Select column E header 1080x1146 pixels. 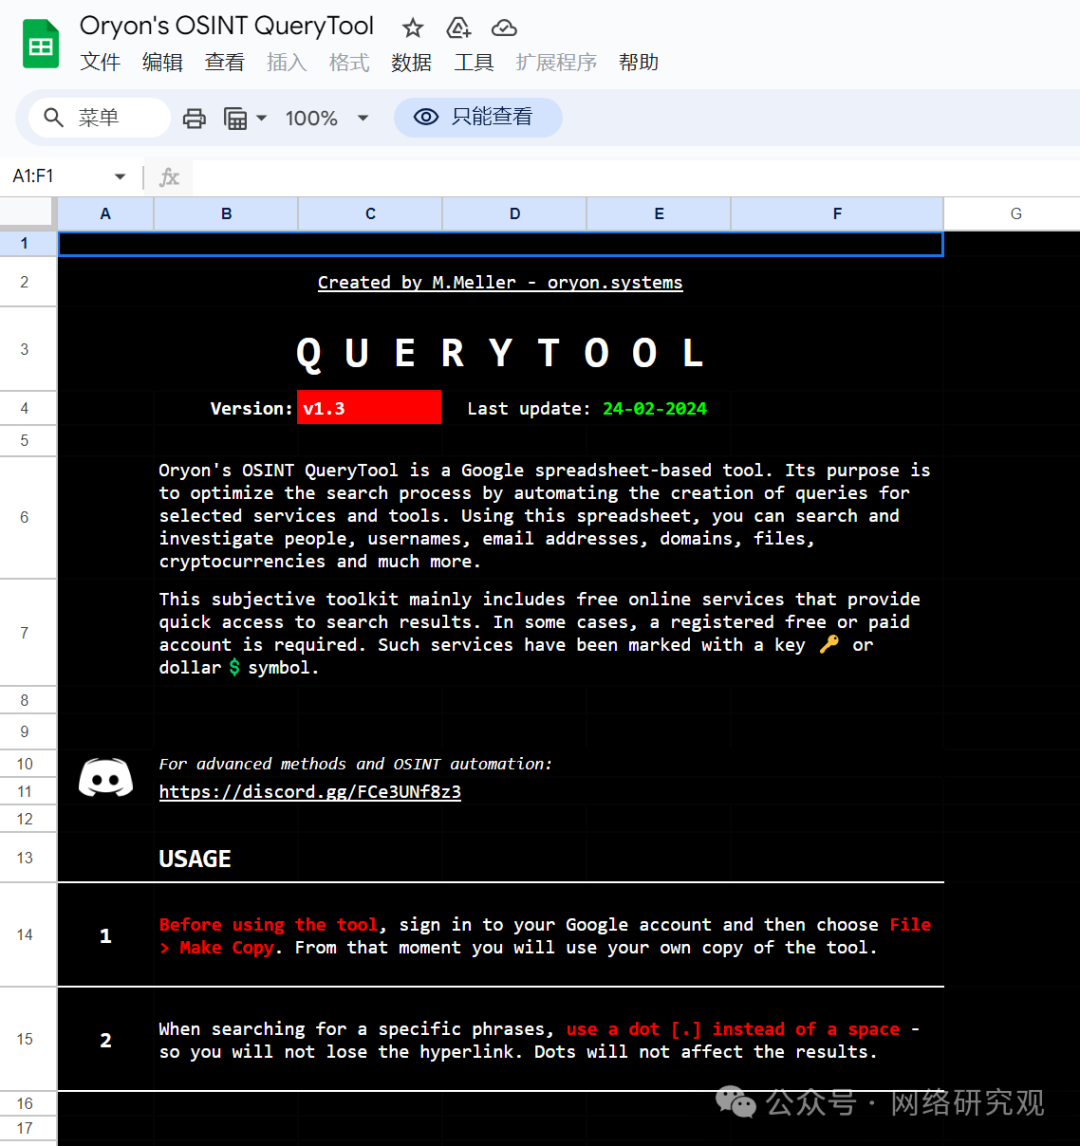658,214
